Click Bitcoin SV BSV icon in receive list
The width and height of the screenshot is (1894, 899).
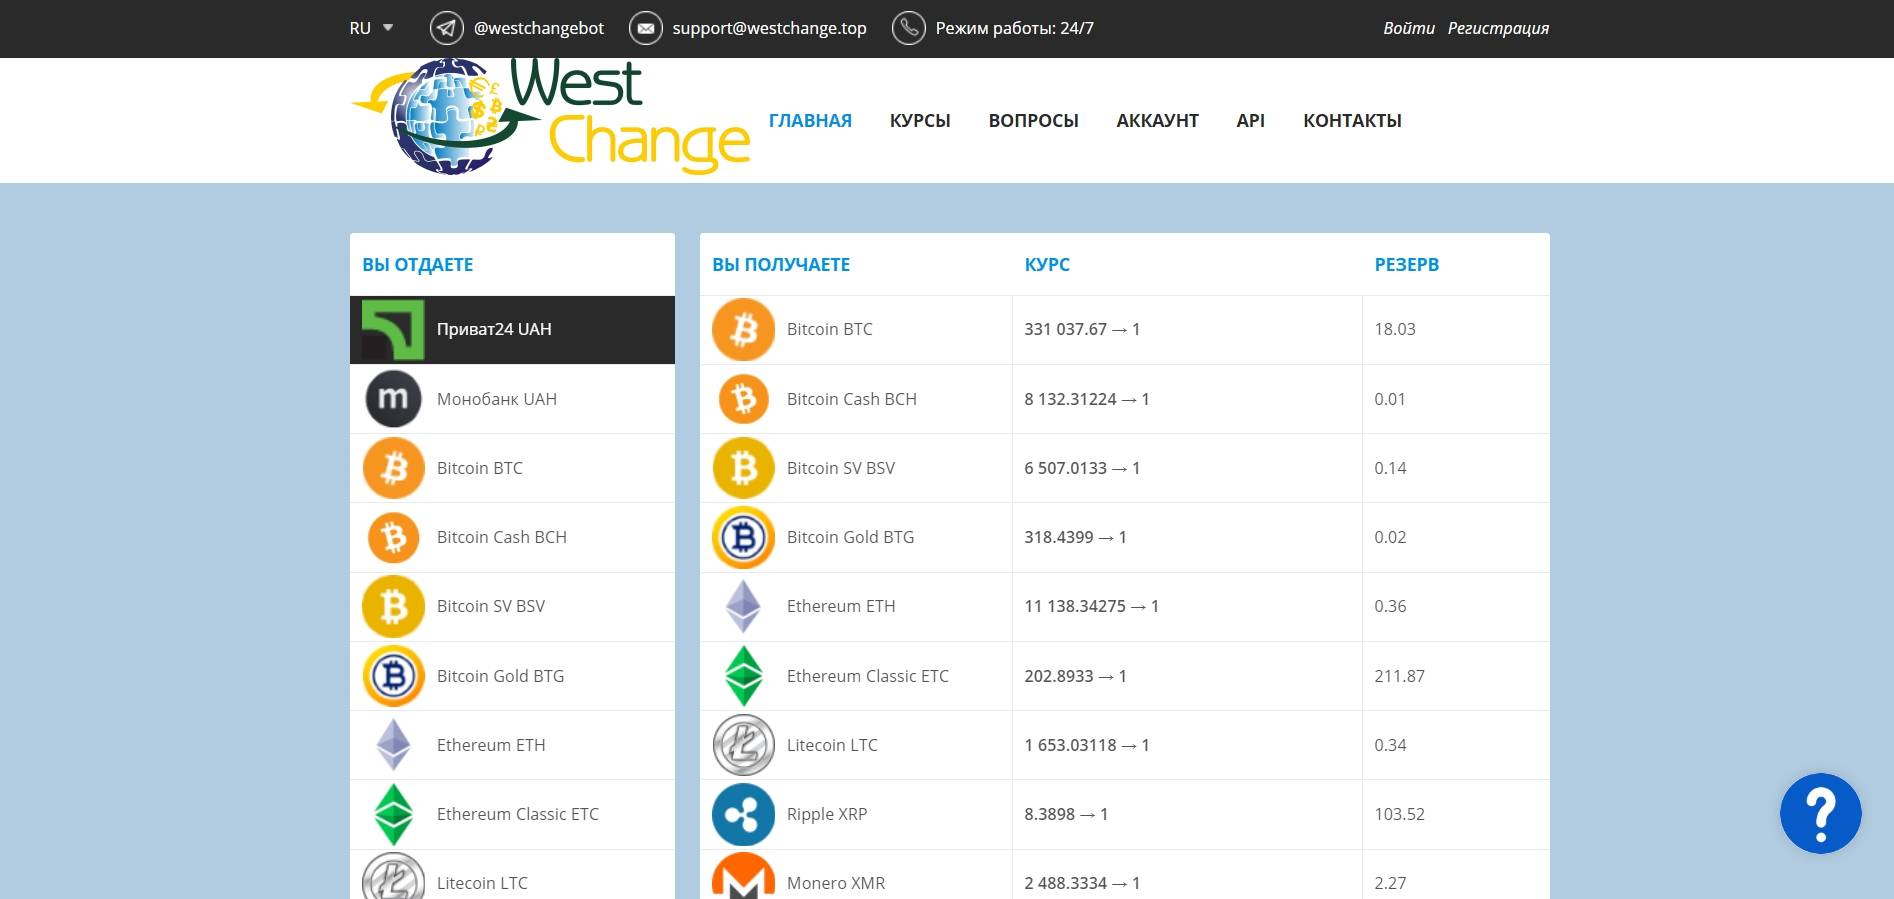coord(743,468)
